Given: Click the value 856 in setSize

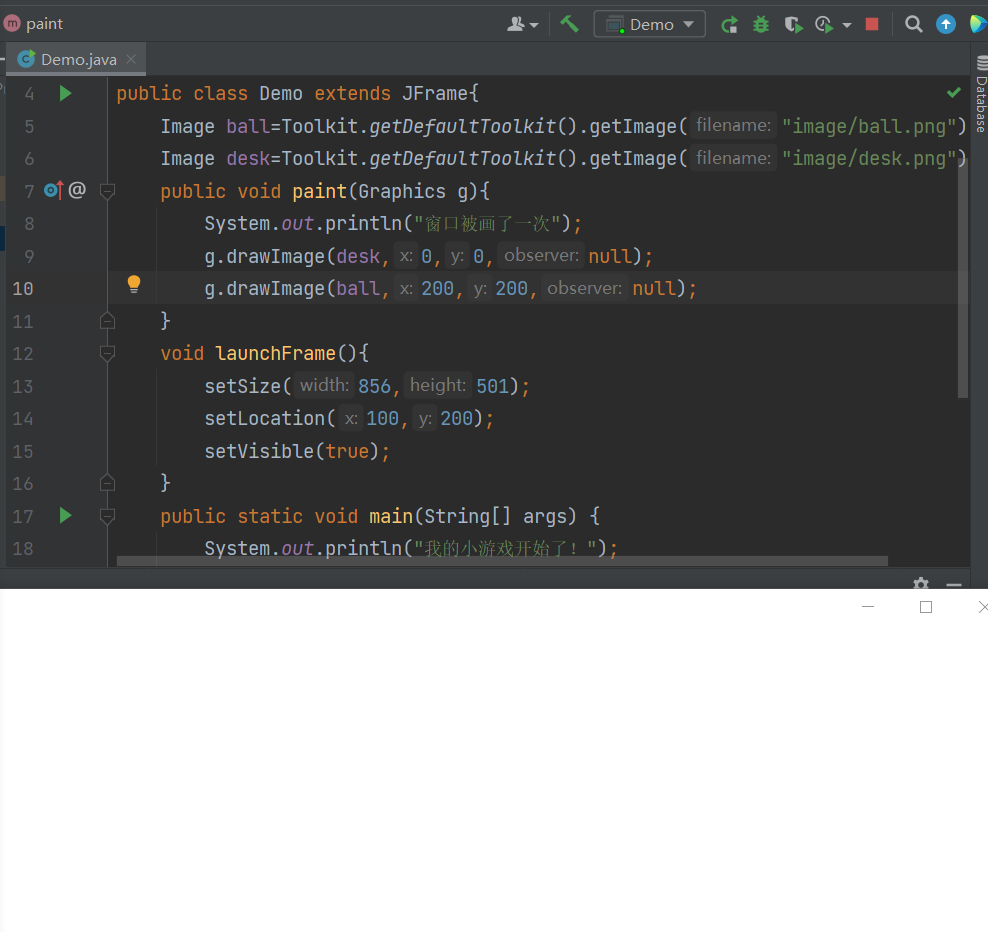Looking at the screenshot, I should pos(374,386).
